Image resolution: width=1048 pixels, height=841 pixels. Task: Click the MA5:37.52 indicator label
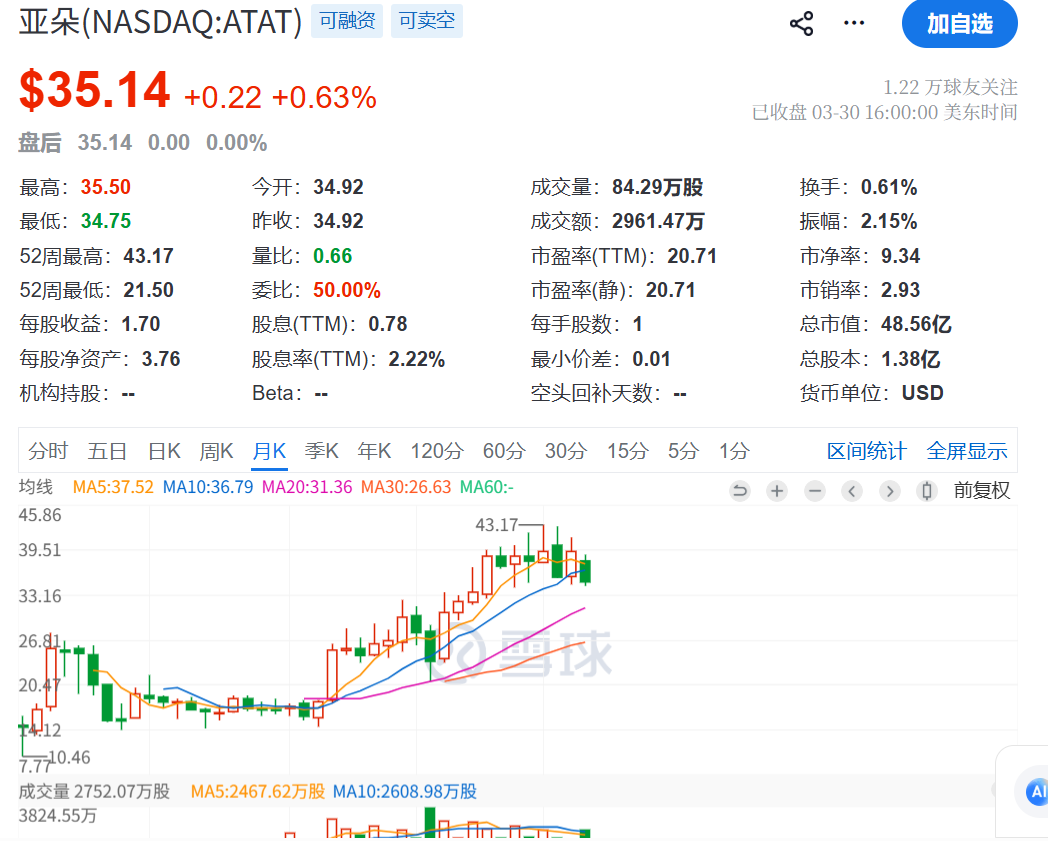113,487
